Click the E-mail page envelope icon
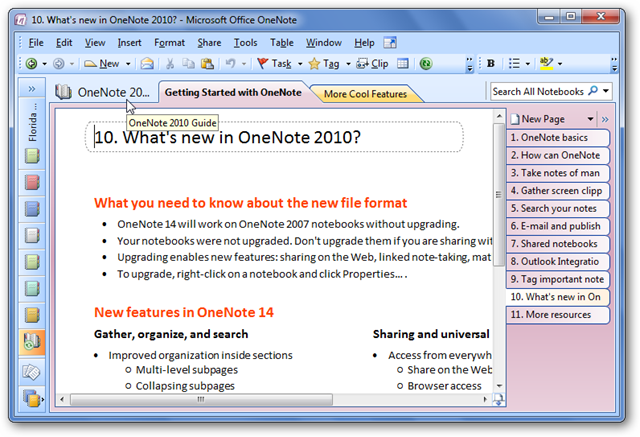The height and width of the screenshot is (437, 640). click(147, 64)
